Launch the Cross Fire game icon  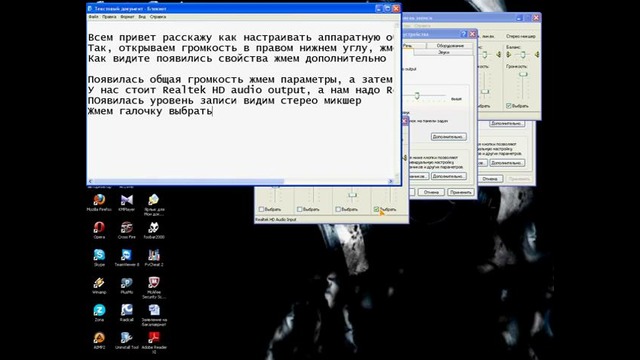point(127,227)
